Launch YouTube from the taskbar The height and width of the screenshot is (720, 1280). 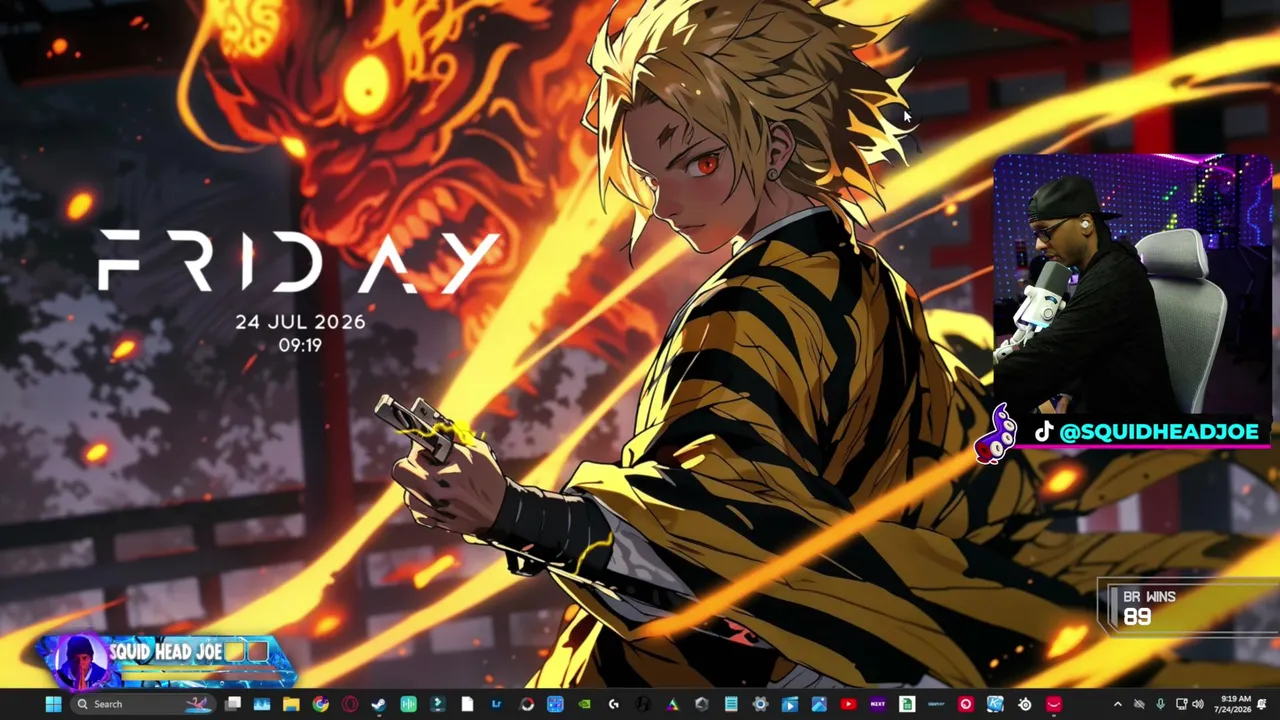pyautogui.click(x=848, y=704)
